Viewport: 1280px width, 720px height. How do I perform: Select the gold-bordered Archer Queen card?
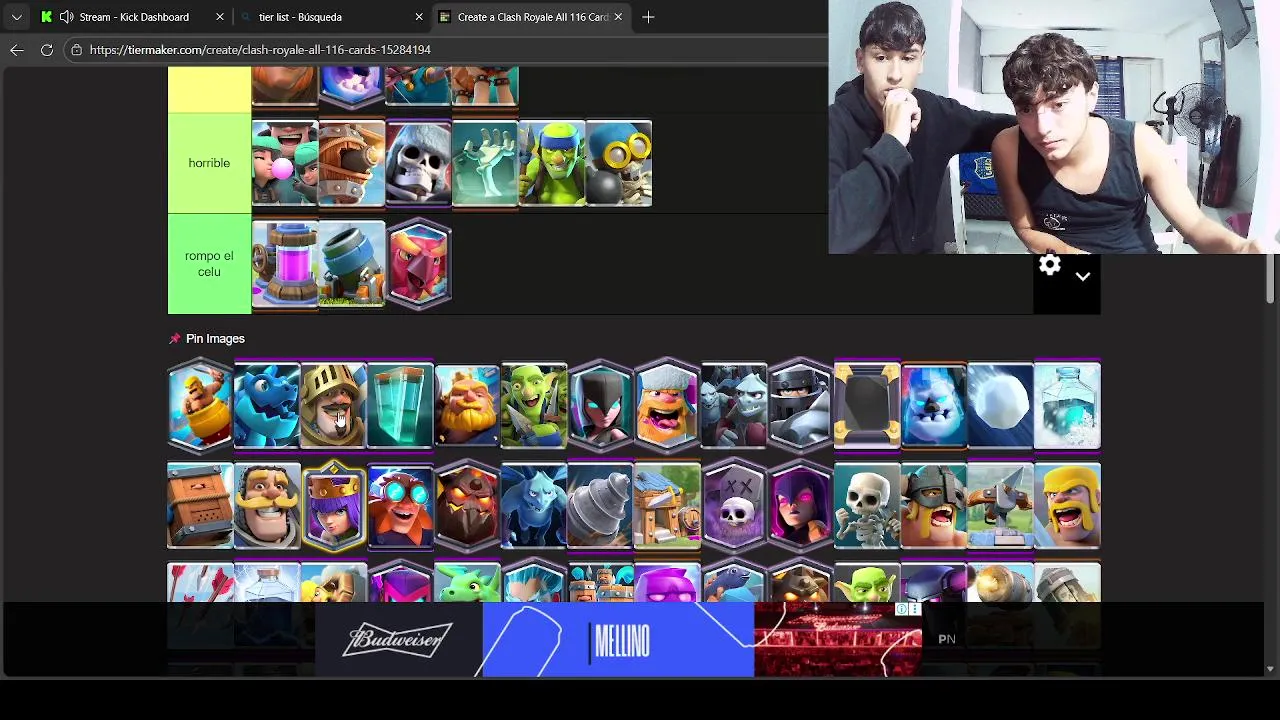point(334,506)
